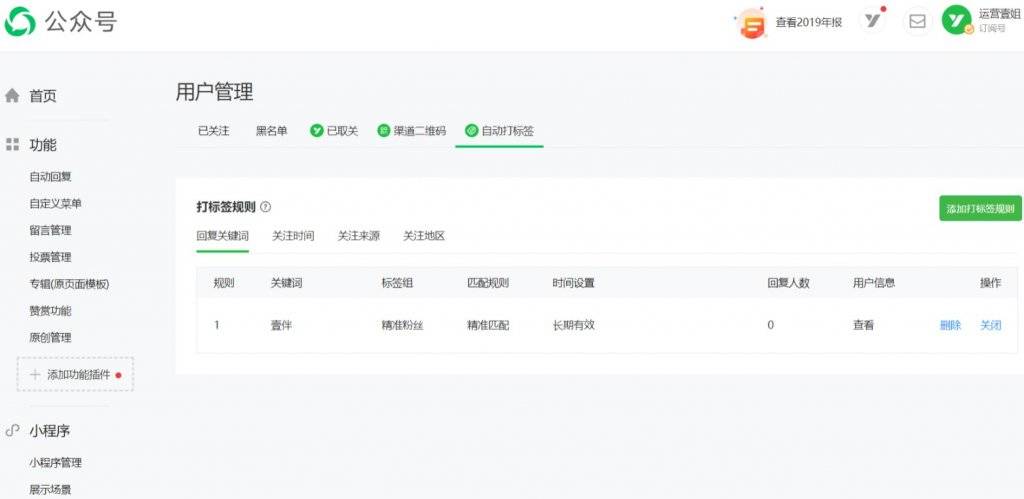Switch to the 渠道二维码 tab
This screenshot has width=1024, height=499.
[411, 131]
